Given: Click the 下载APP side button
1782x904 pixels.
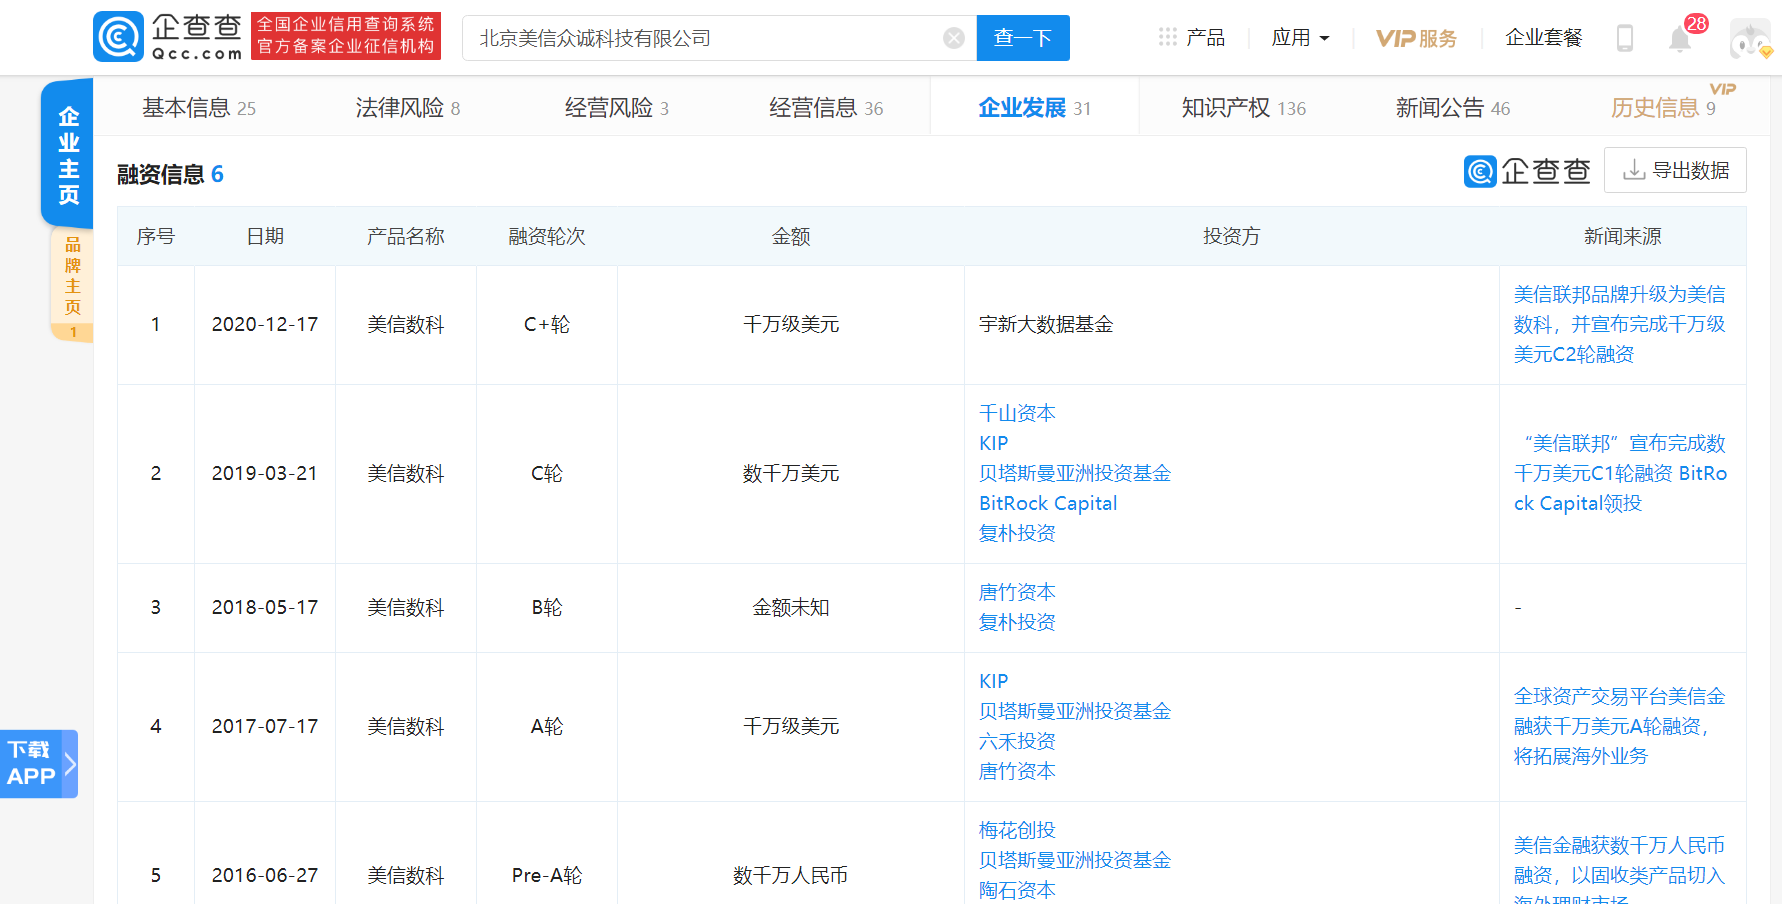Looking at the screenshot, I should [x=39, y=763].
